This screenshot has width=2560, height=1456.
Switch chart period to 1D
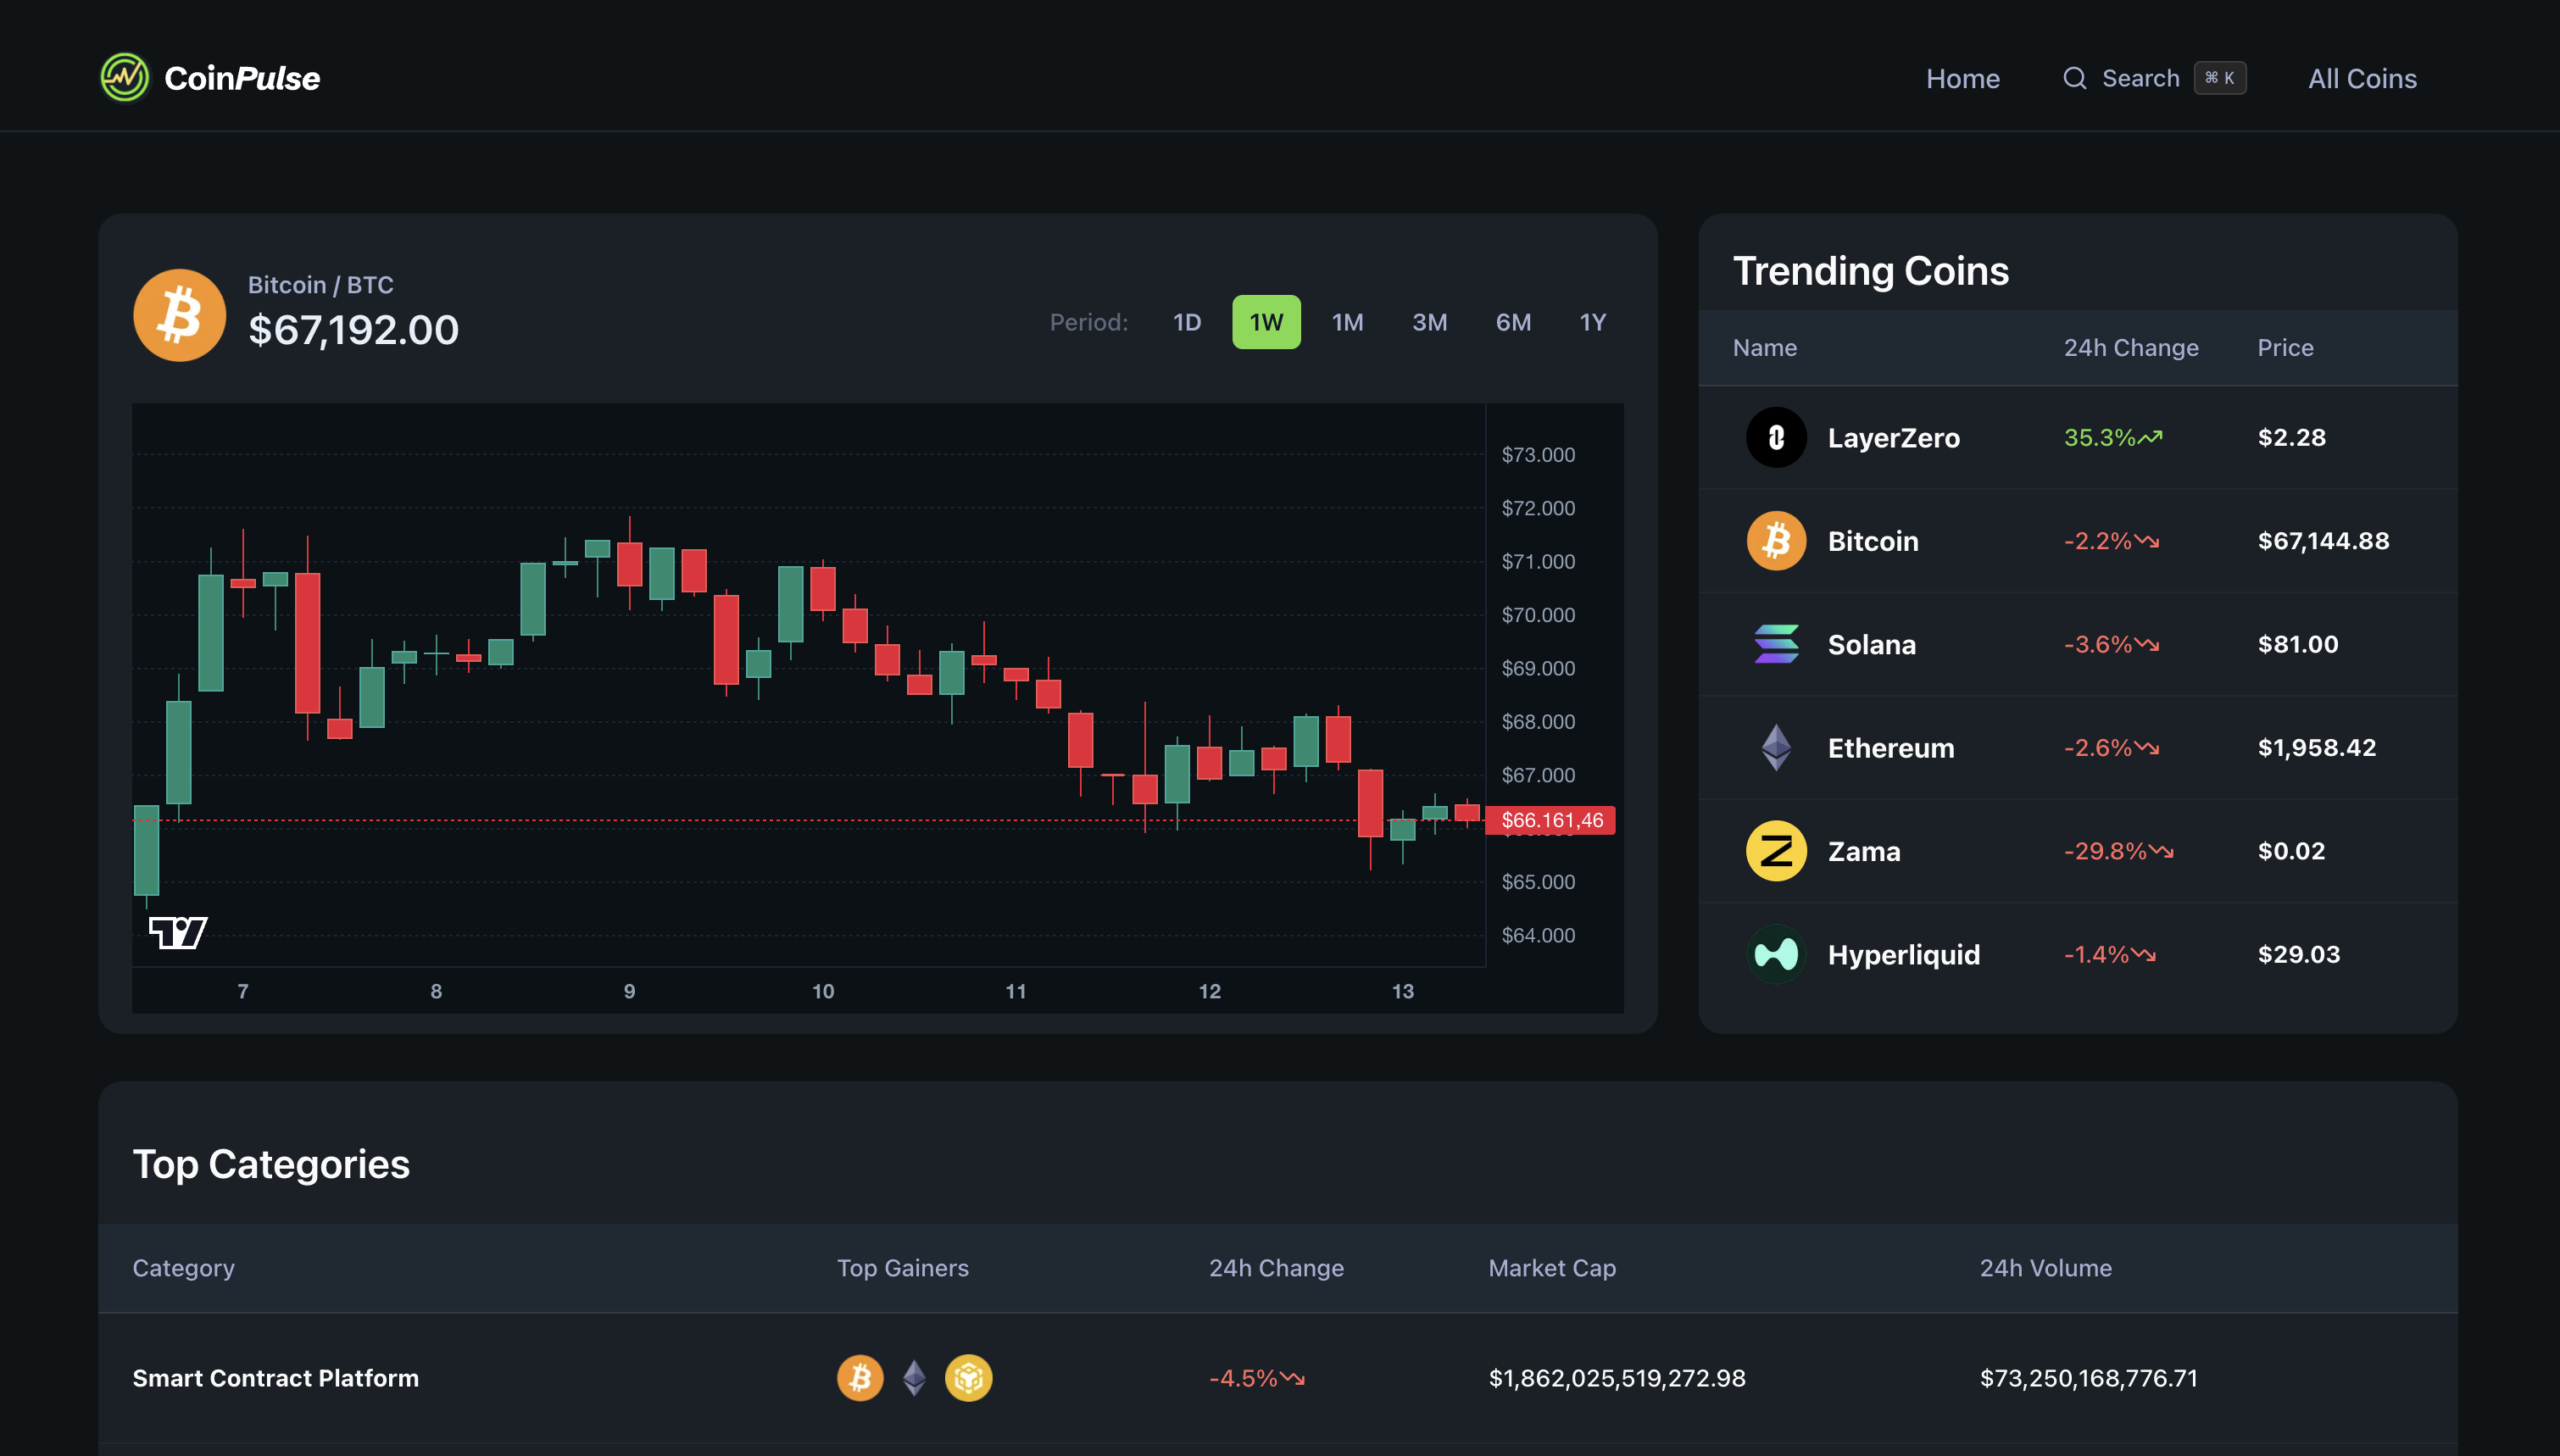pos(1188,322)
